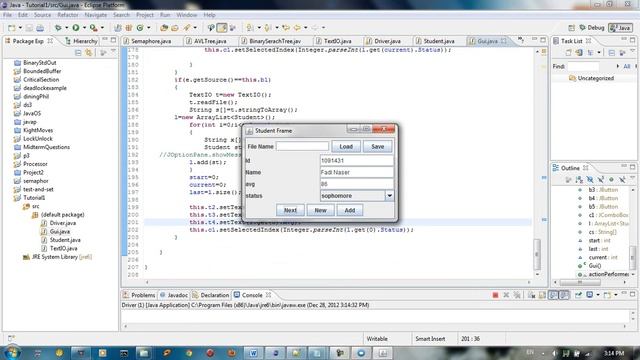This screenshot has width=640, height=360.
Task: Click File Name input in Student Frame
Action: [x=302, y=147]
